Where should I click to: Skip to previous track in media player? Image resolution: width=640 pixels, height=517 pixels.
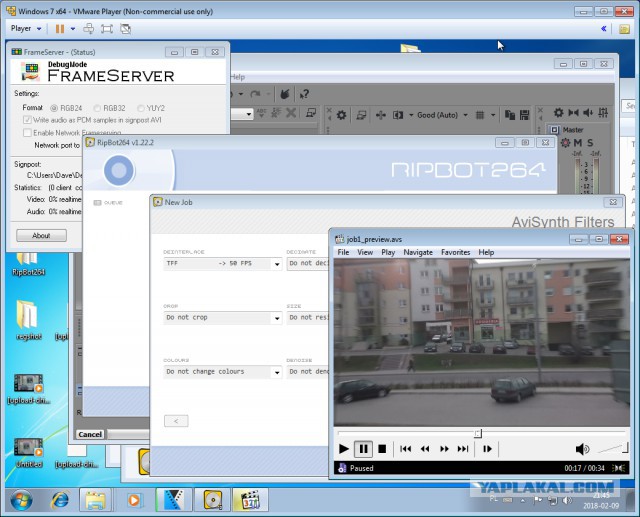[405, 449]
